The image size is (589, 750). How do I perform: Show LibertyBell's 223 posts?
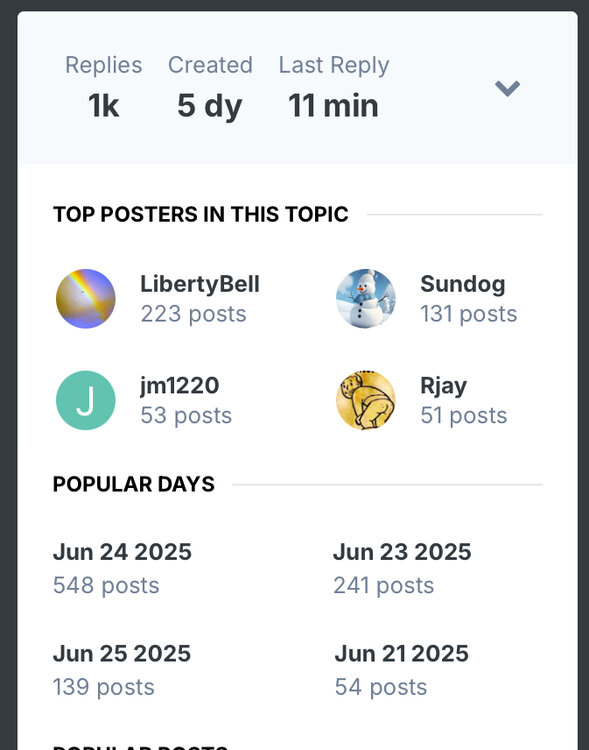coord(193,314)
